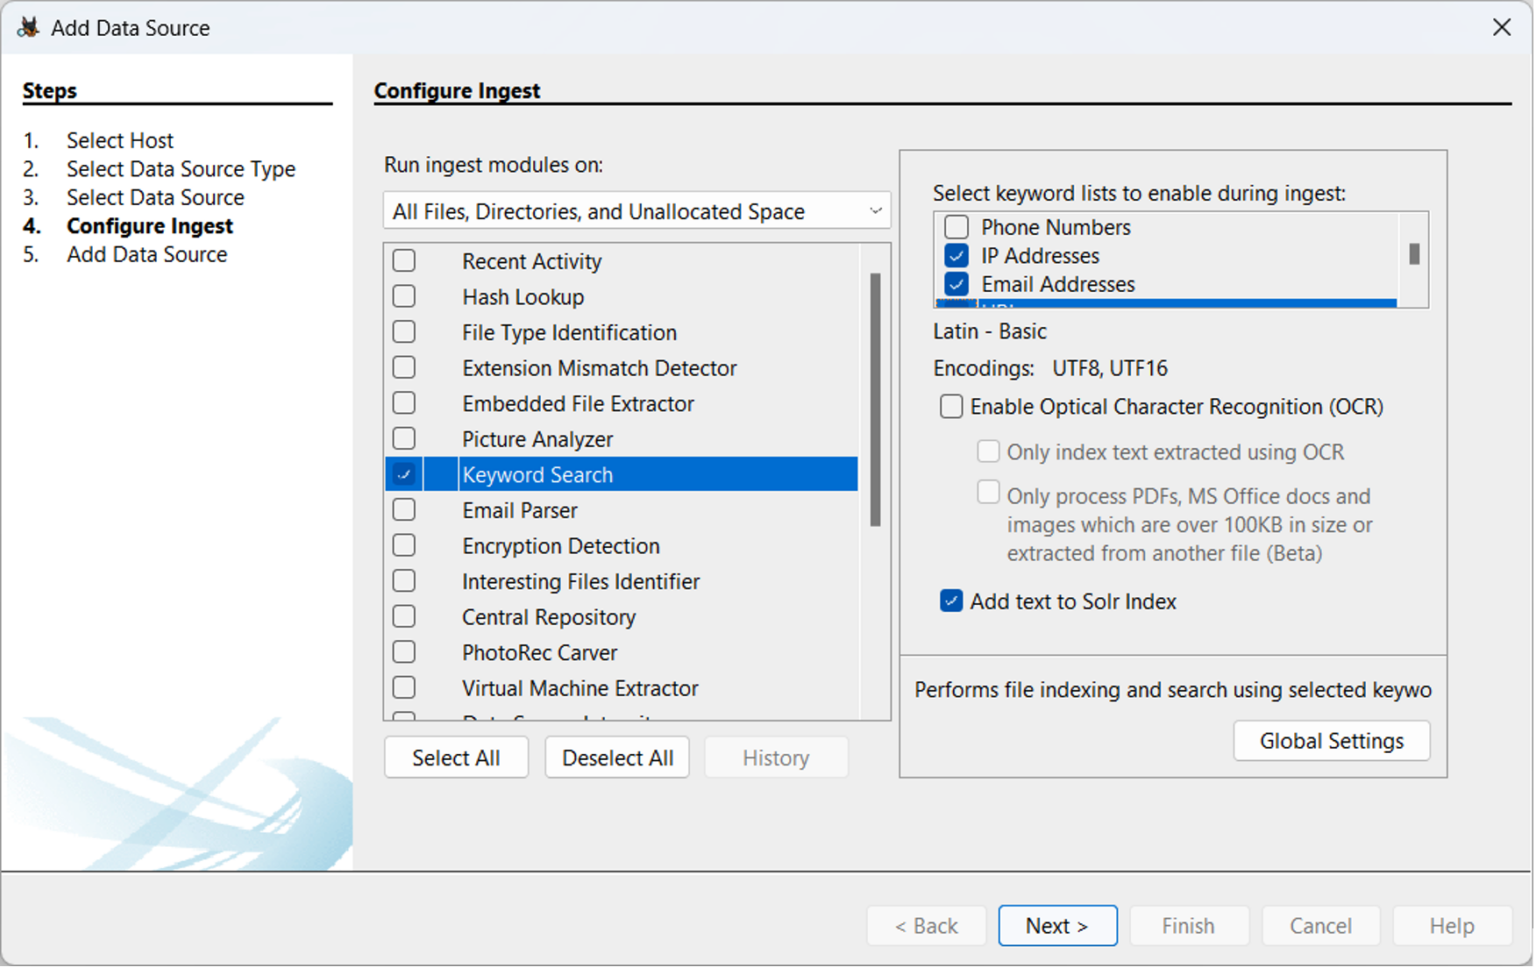
Task: Check the Embedded File Extractor module
Action: coord(404,403)
